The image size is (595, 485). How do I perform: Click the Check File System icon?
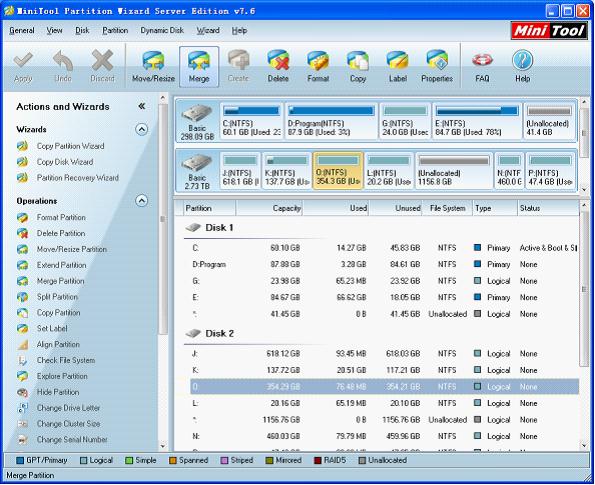point(23,361)
